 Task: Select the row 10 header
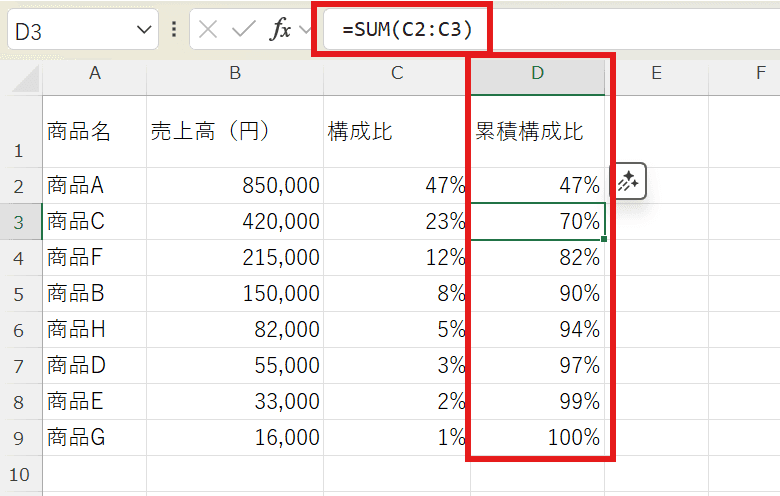point(20,473)
